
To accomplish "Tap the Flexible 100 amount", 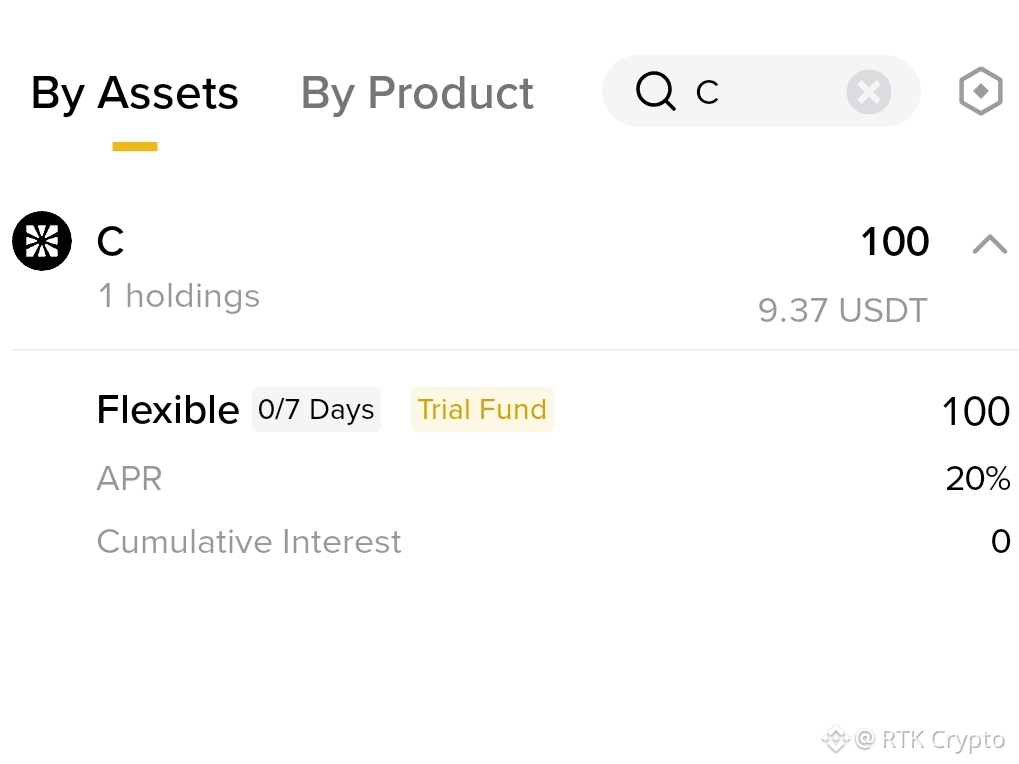I will click(975, 411).
